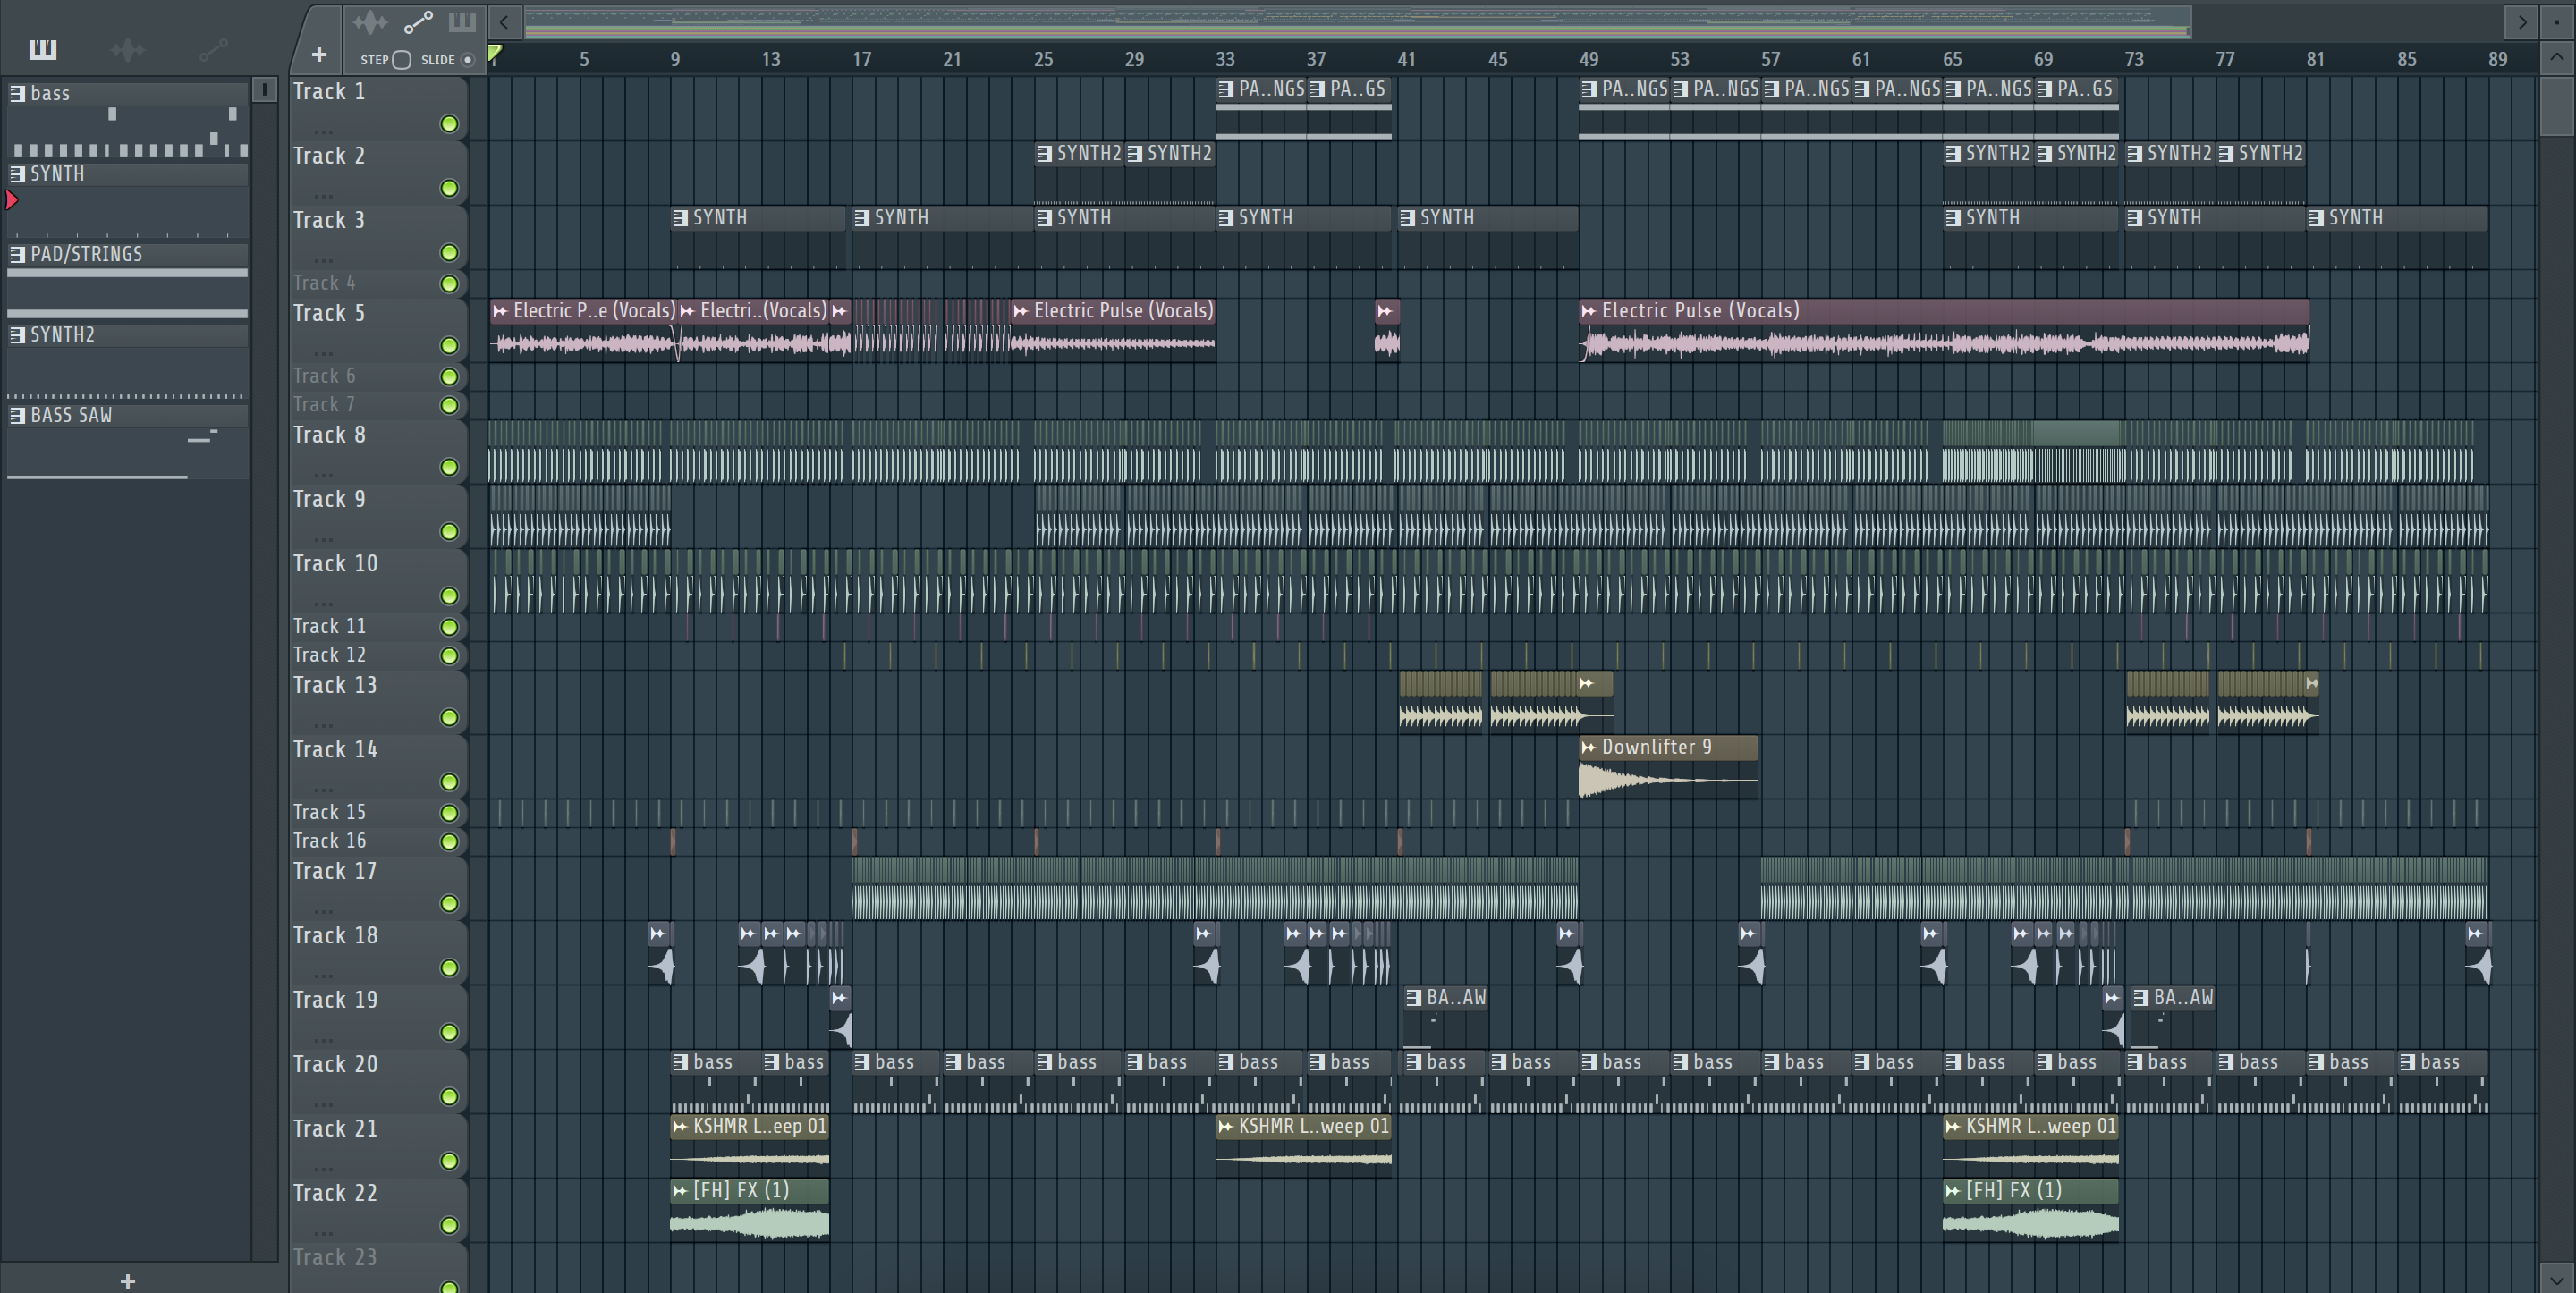Image resolution: width=2576 pixels, height=1293 pixels.
Task: Mute Track 10 with its green LED
Action: tap(450, 596)
